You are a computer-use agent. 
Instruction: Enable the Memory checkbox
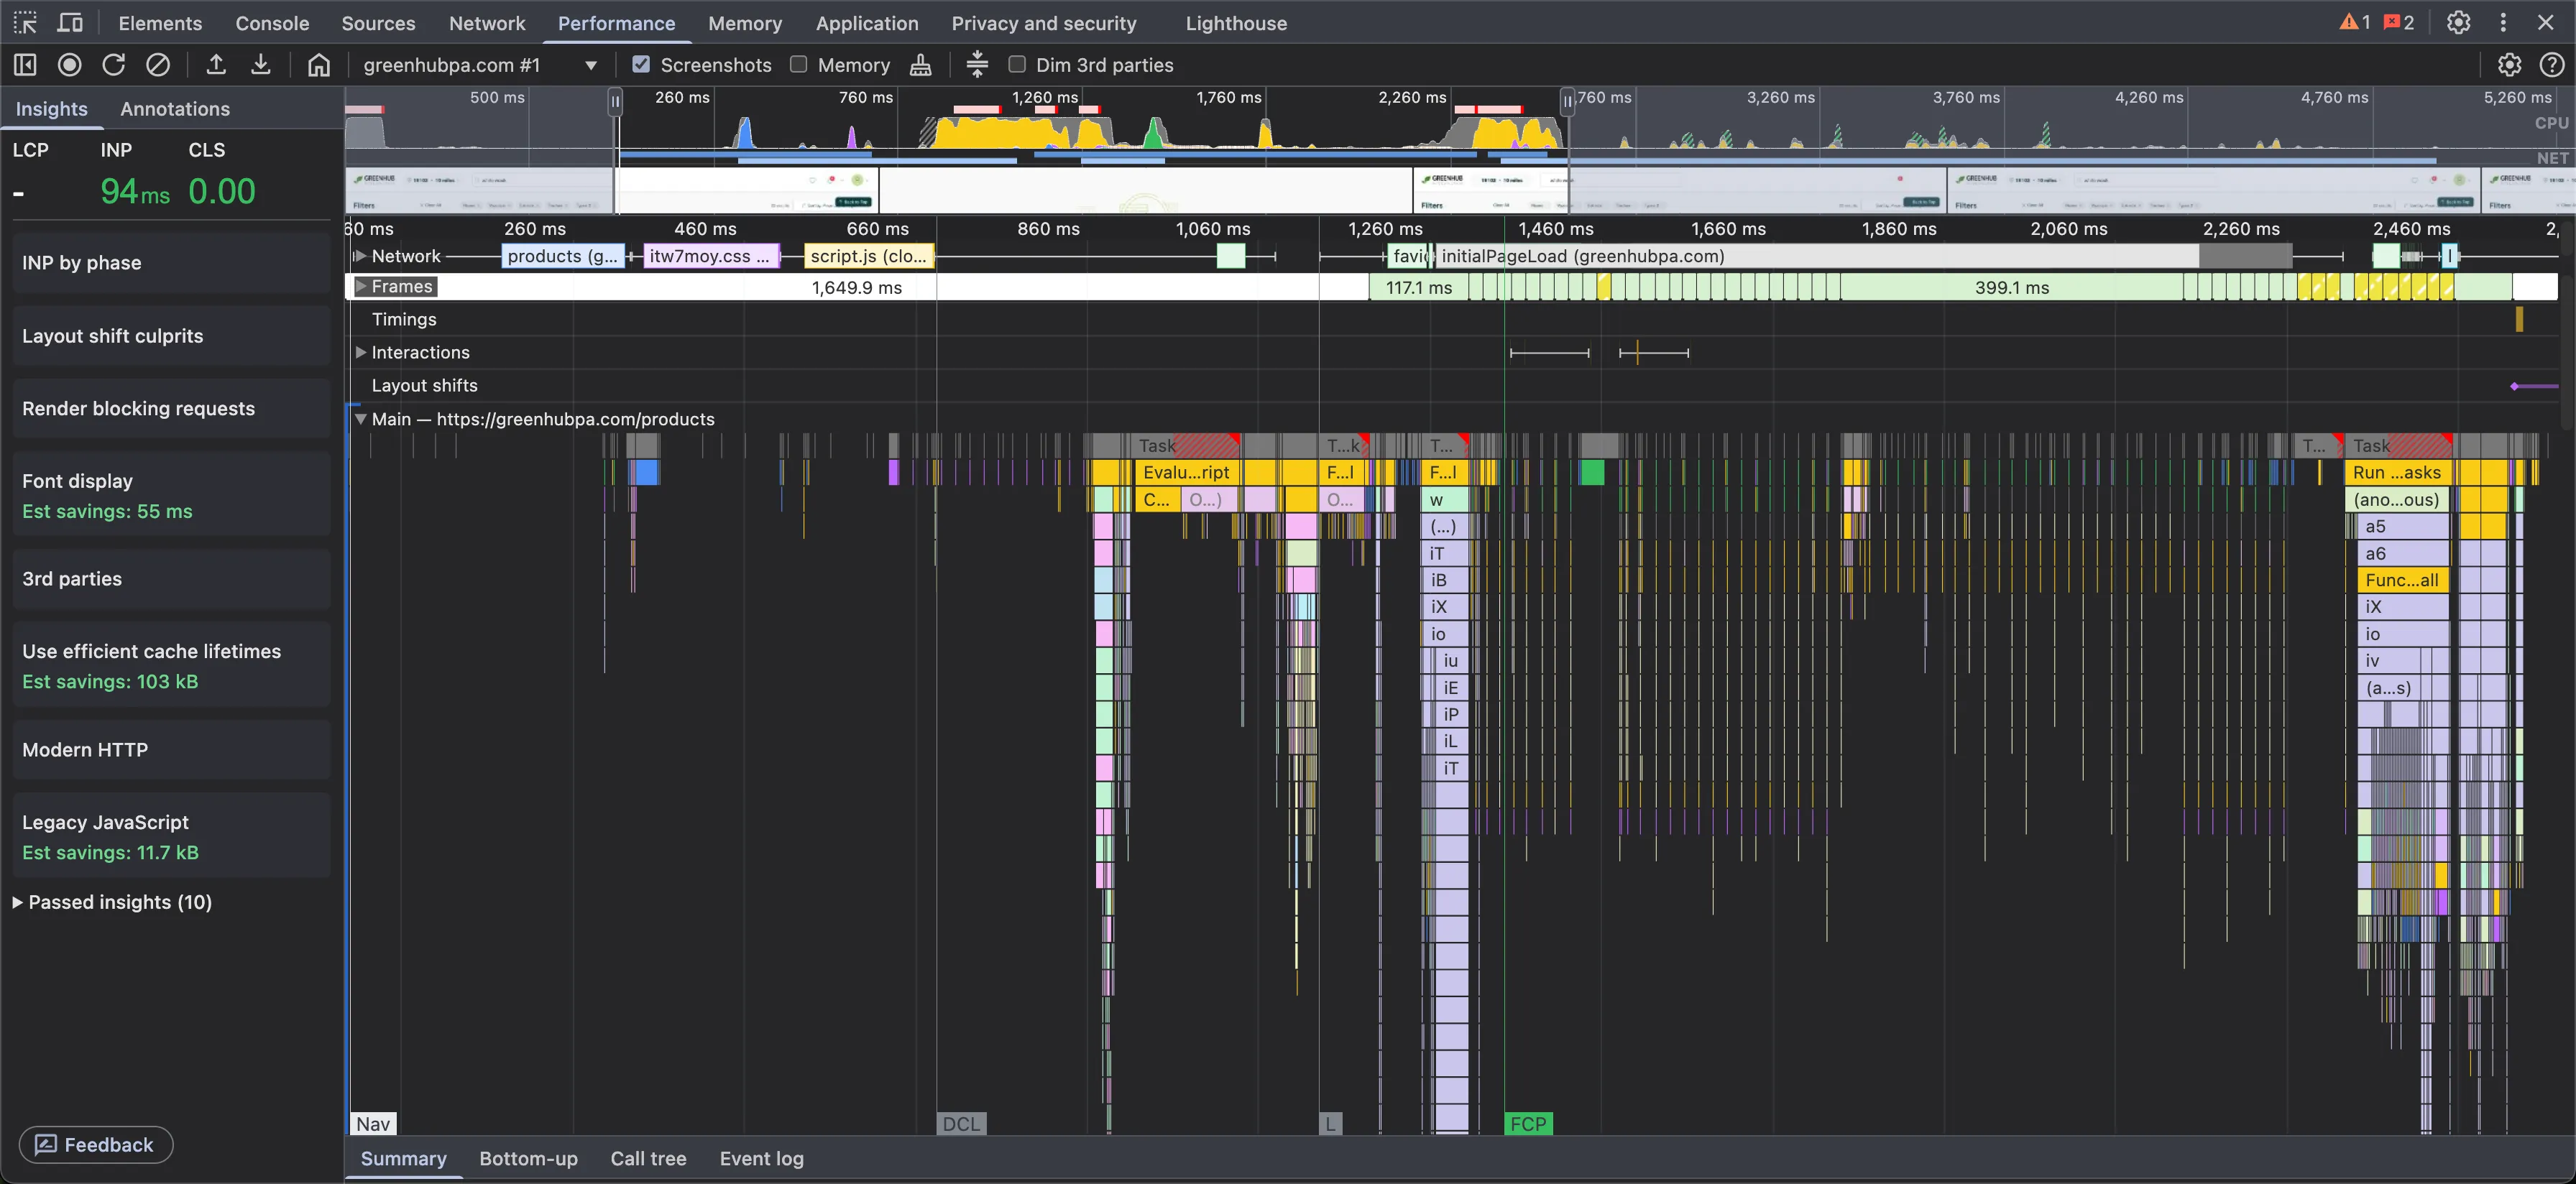pyautogui.click(x=798, y=64)
